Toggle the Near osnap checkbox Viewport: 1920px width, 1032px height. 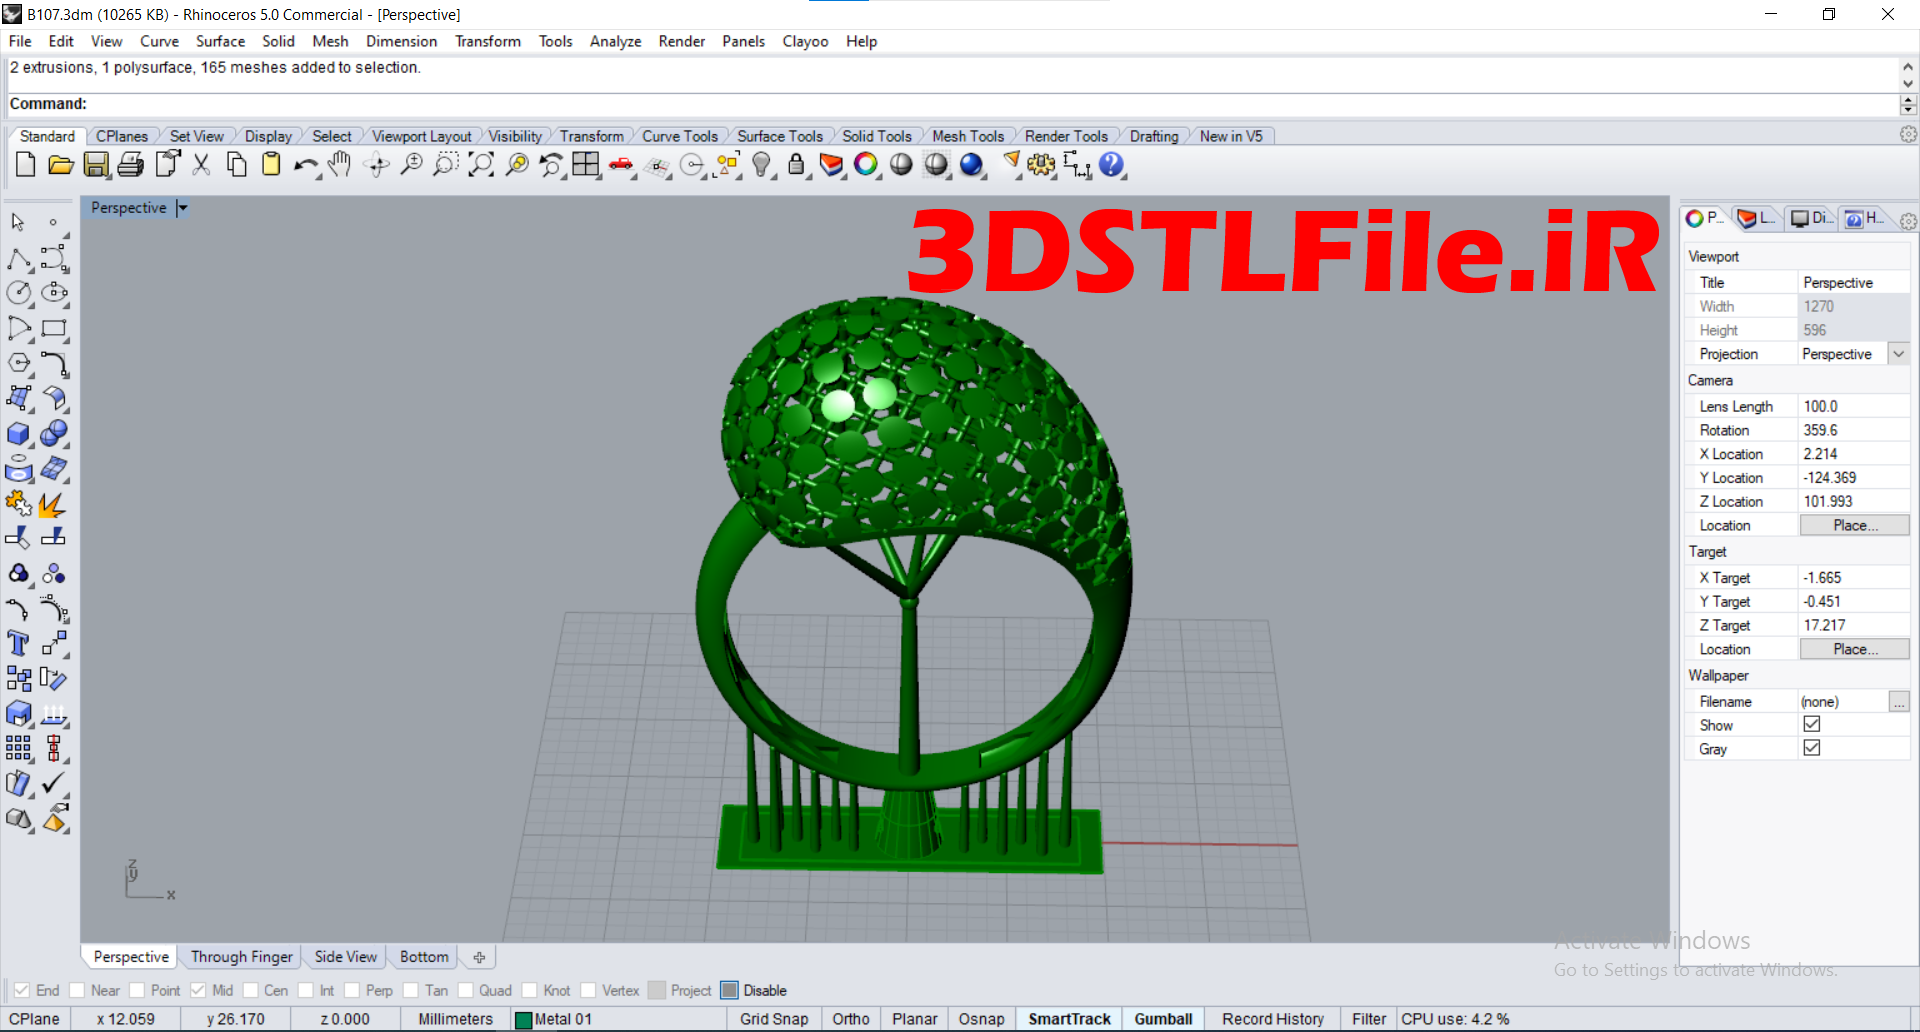coord(77,990)
